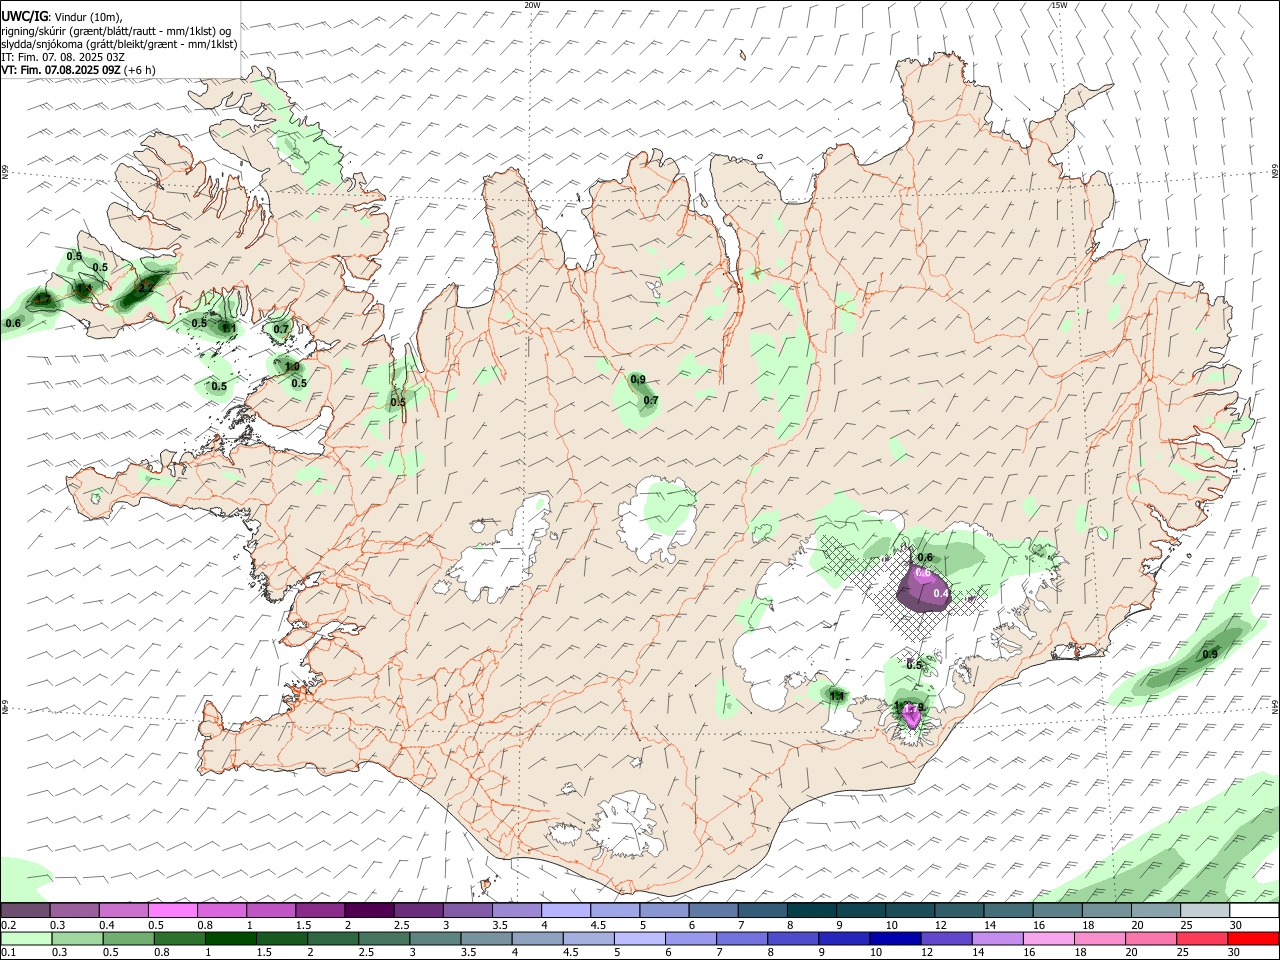Click the 'rigning/skúrir' legend description line
Image resolution: width=1280 pixels, height=960 pixels.
(x=116, y=31)
